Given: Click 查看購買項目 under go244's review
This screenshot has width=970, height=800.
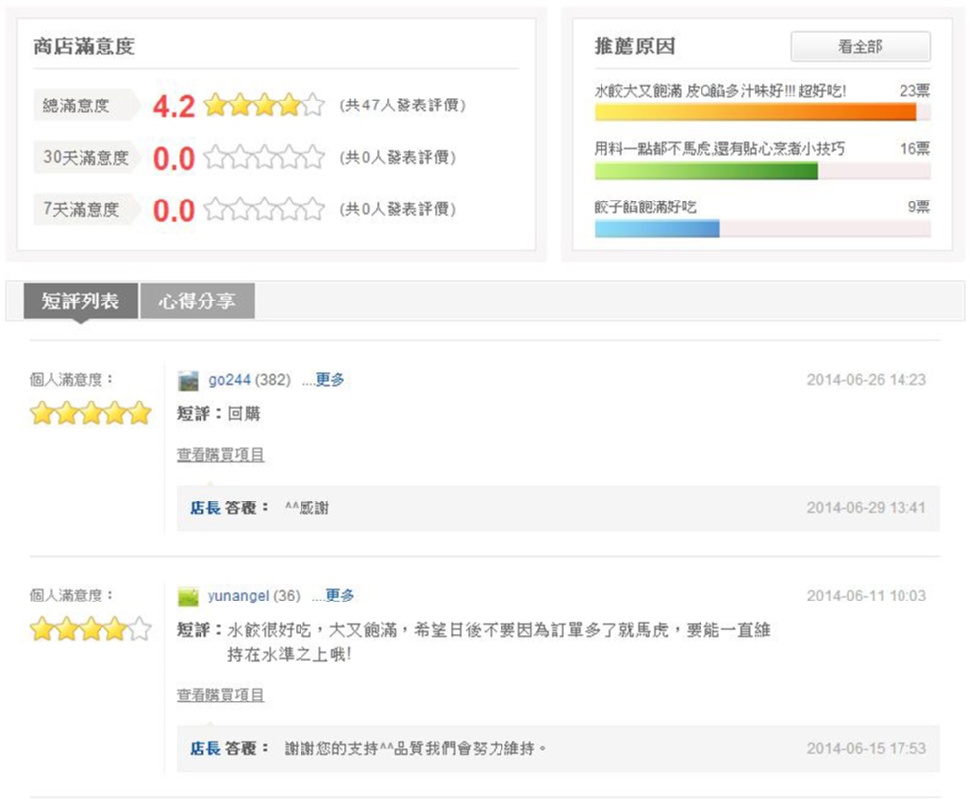Looking at the screenshot, I should (x=221, y=455).
